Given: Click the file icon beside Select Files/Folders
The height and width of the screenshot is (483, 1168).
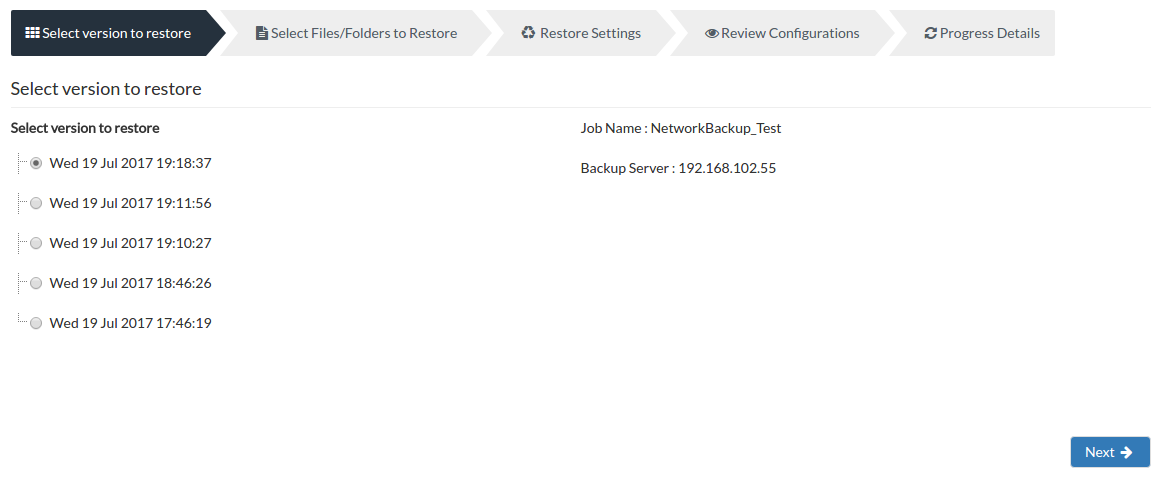Looking at the screenshot, I should [x=261, y=33].
